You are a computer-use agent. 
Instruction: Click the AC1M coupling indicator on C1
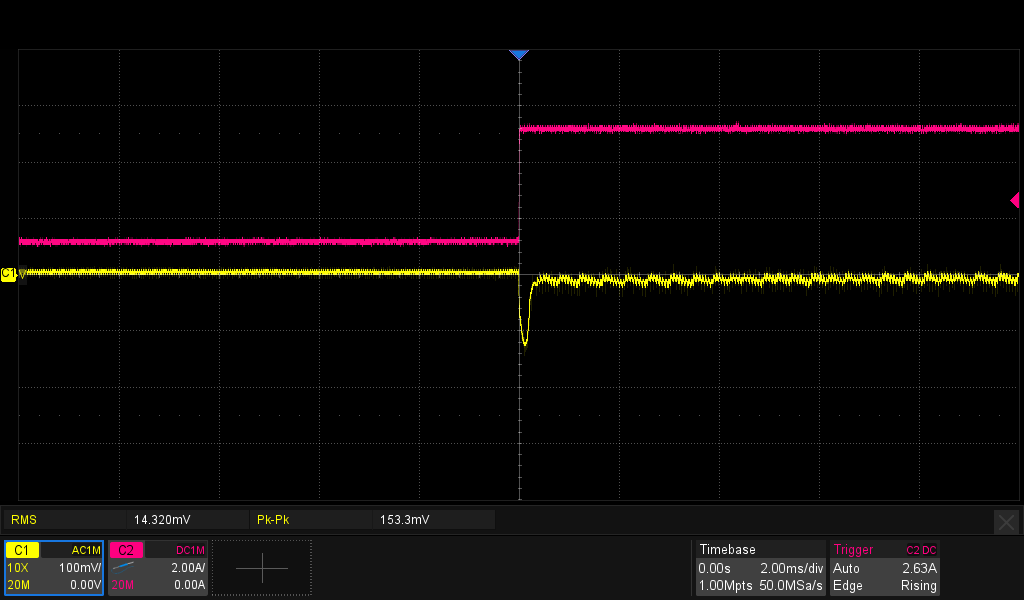pyautogui.click(x=85, y=549)
